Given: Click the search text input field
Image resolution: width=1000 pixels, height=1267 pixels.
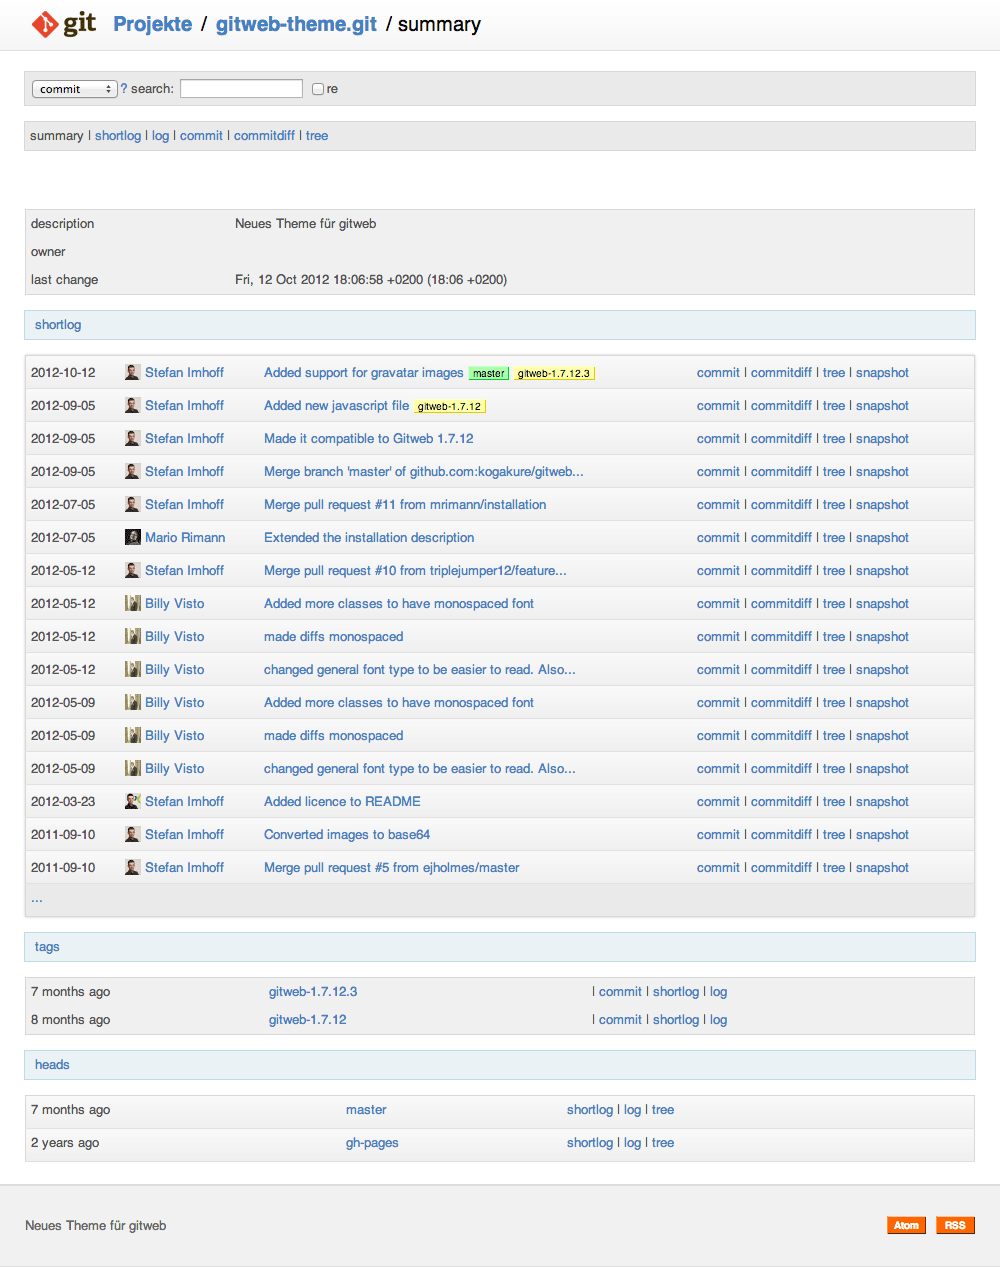Looking at the screenshot, I should pyautogui.click(x=241, y=89).
